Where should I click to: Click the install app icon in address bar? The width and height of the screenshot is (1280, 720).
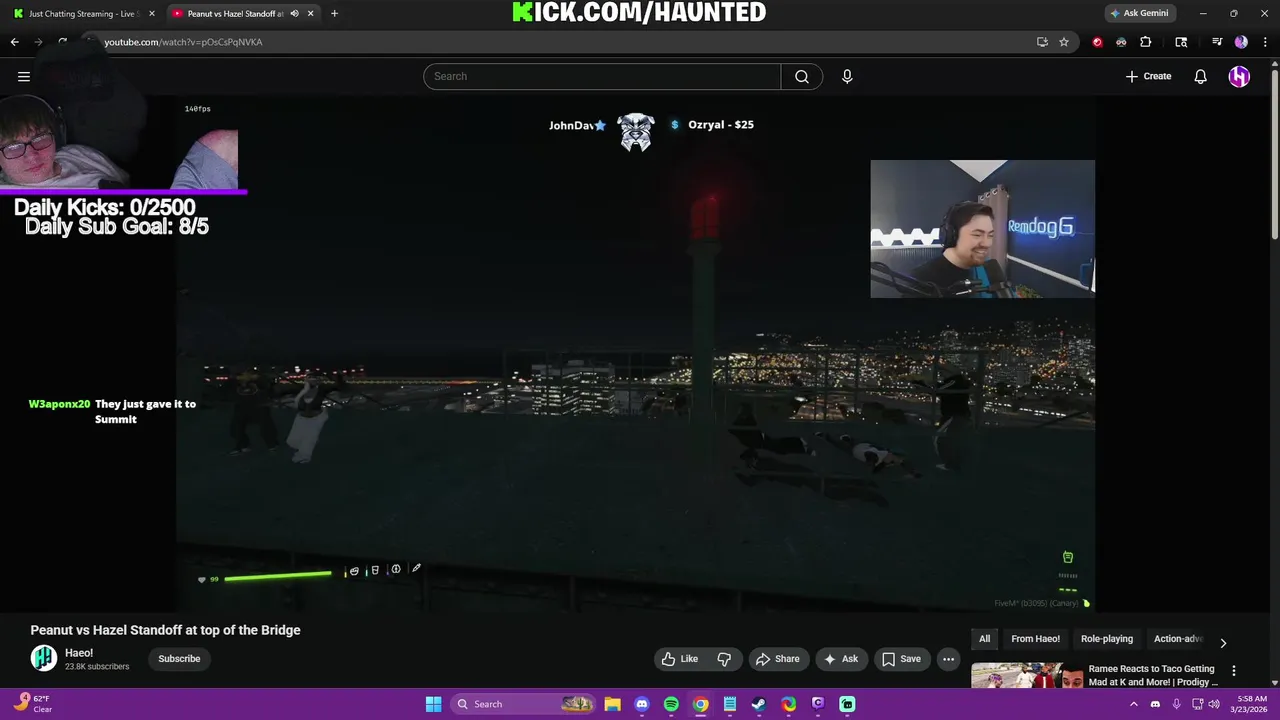point(1042,42)
